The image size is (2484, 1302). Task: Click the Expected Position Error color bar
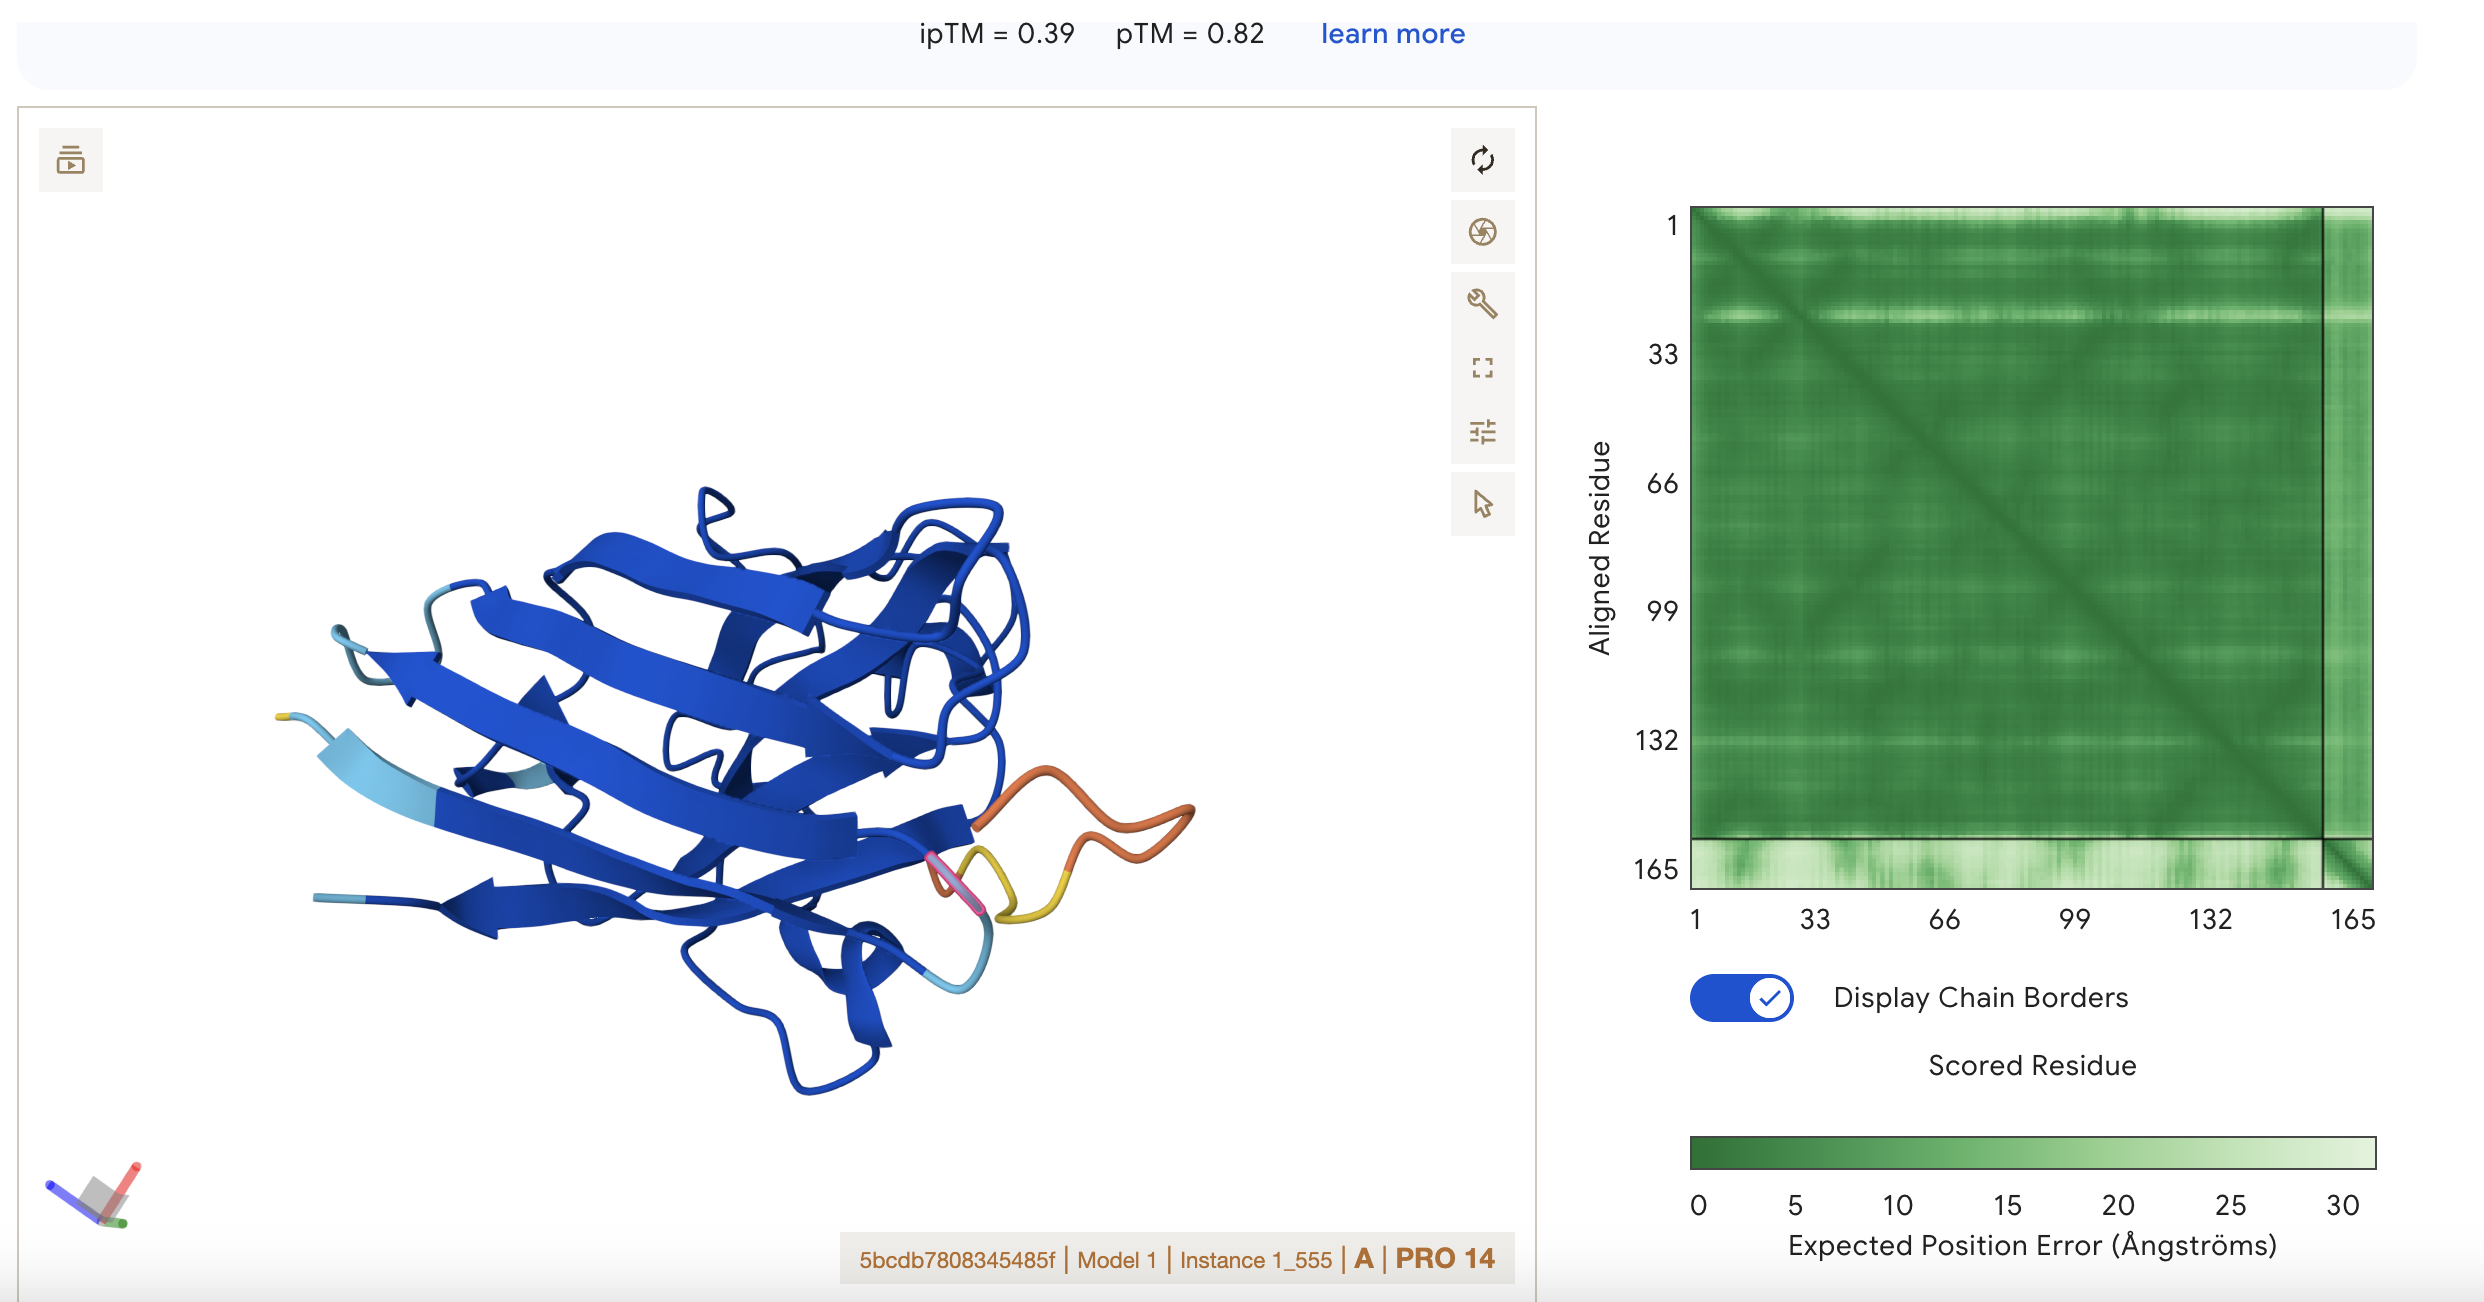[x=2032, y=1152]
